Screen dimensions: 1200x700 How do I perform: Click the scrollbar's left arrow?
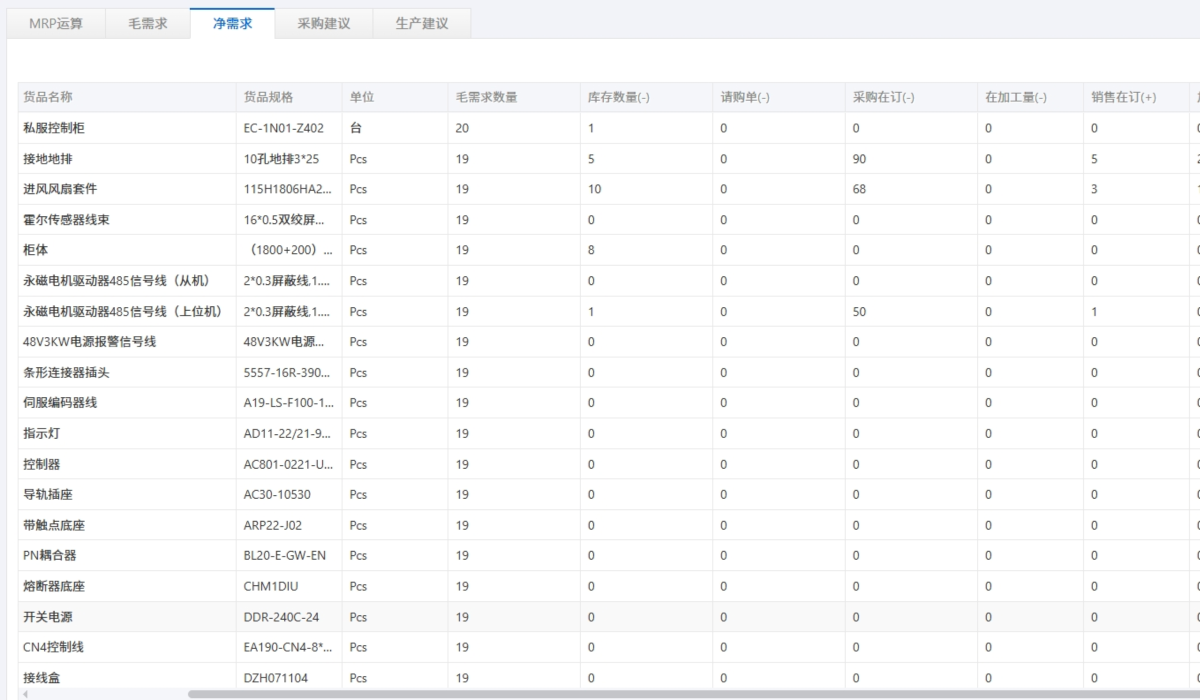pyautogui.click(x=23, y=693)
